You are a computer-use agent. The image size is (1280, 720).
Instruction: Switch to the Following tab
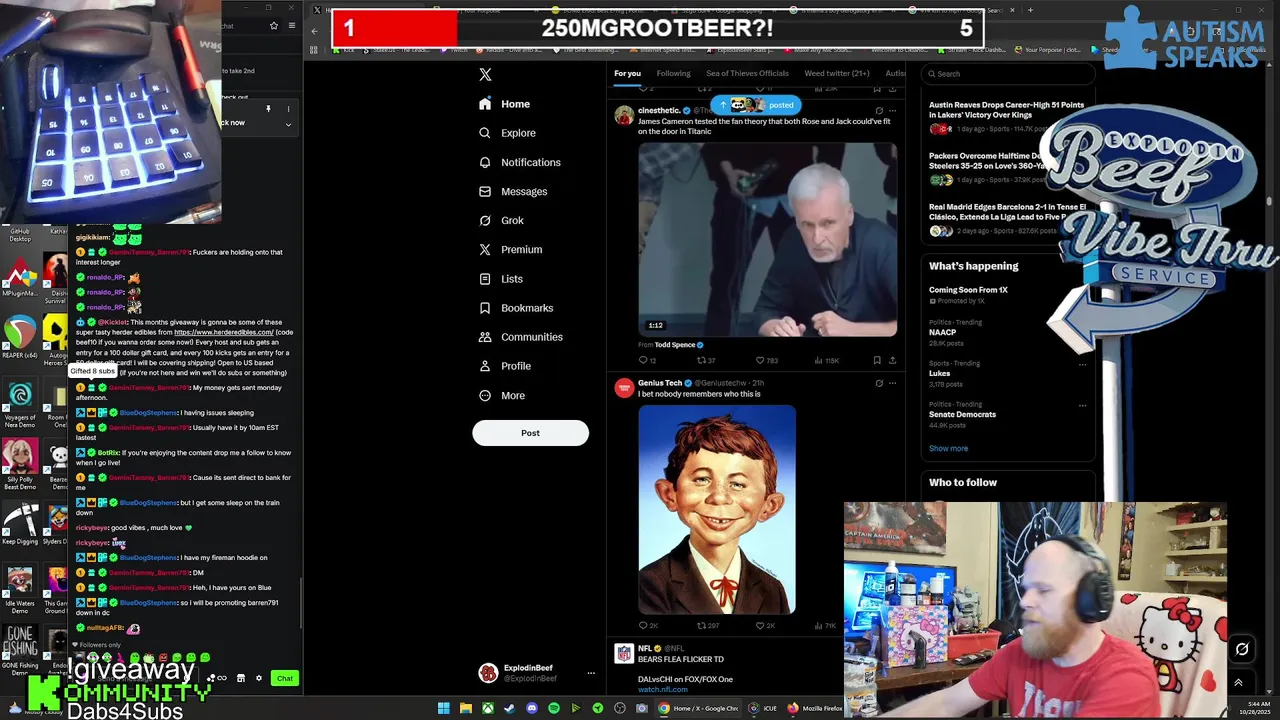(x=673, y=73)
